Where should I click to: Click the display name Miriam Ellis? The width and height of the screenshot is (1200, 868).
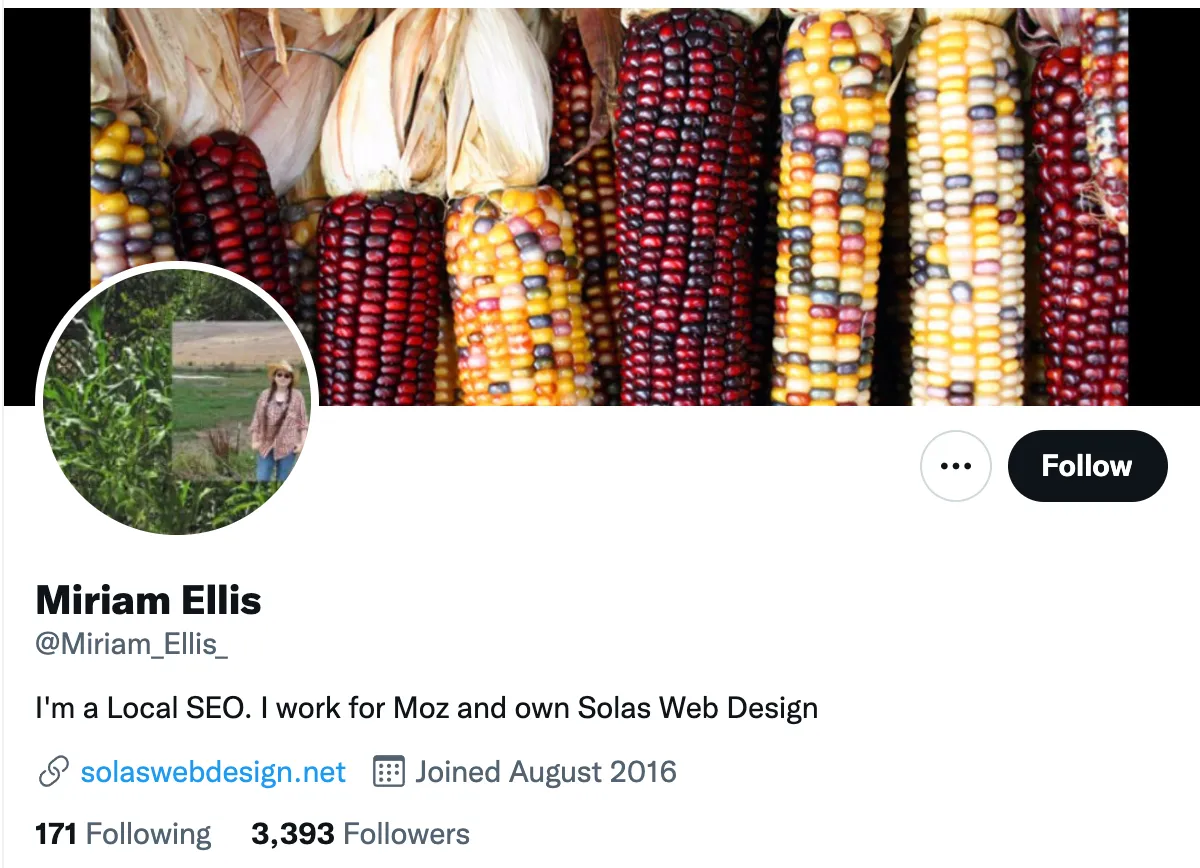point(148,601)
